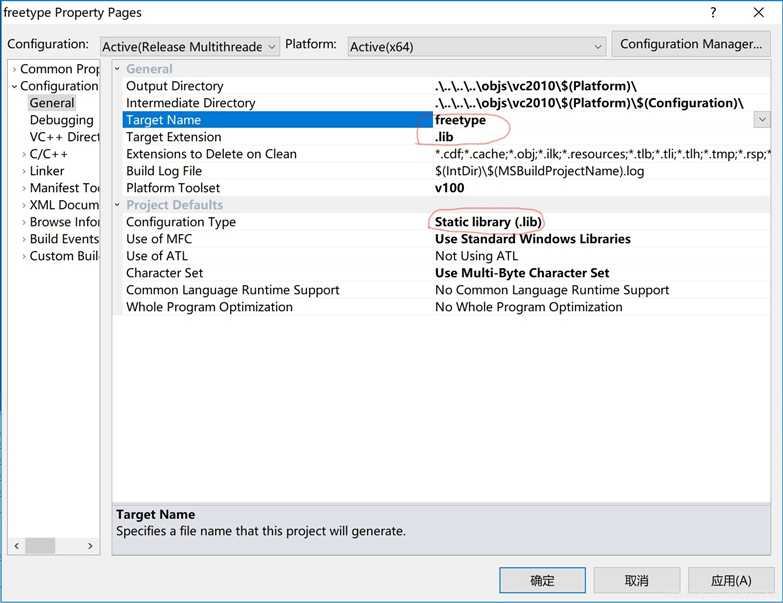Screen dimensions: 783x603
Task: Expand the Build Events tree node
Action: pyautogui.click(x=24, y=239)
